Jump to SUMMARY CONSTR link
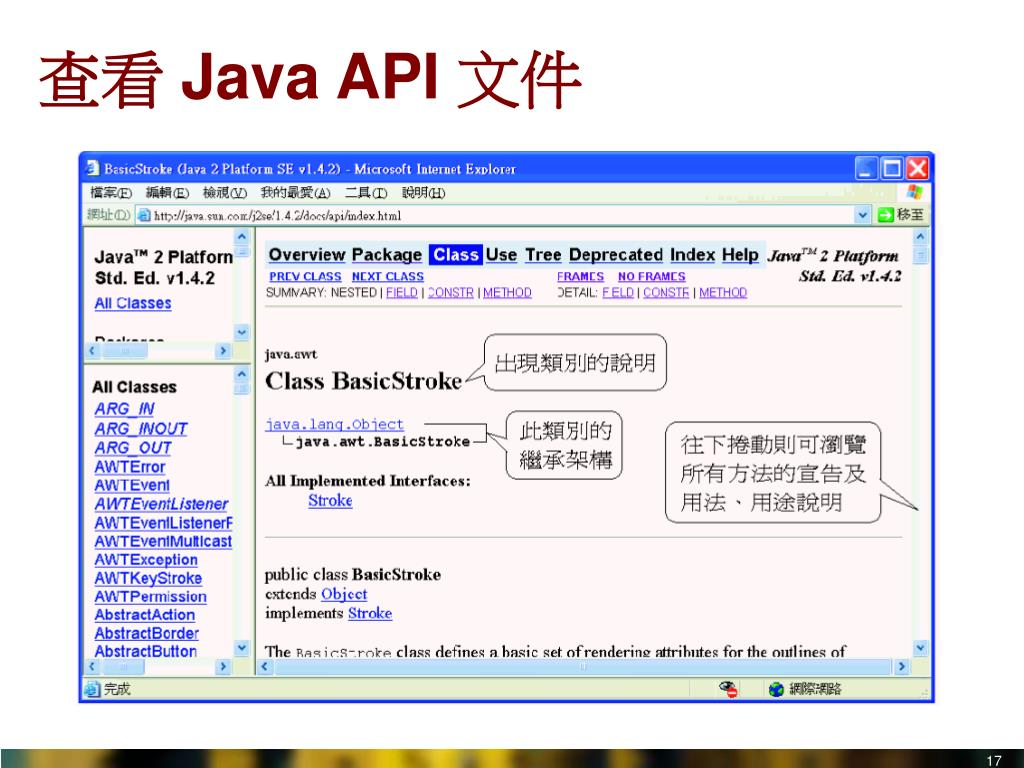 (451, 293)
